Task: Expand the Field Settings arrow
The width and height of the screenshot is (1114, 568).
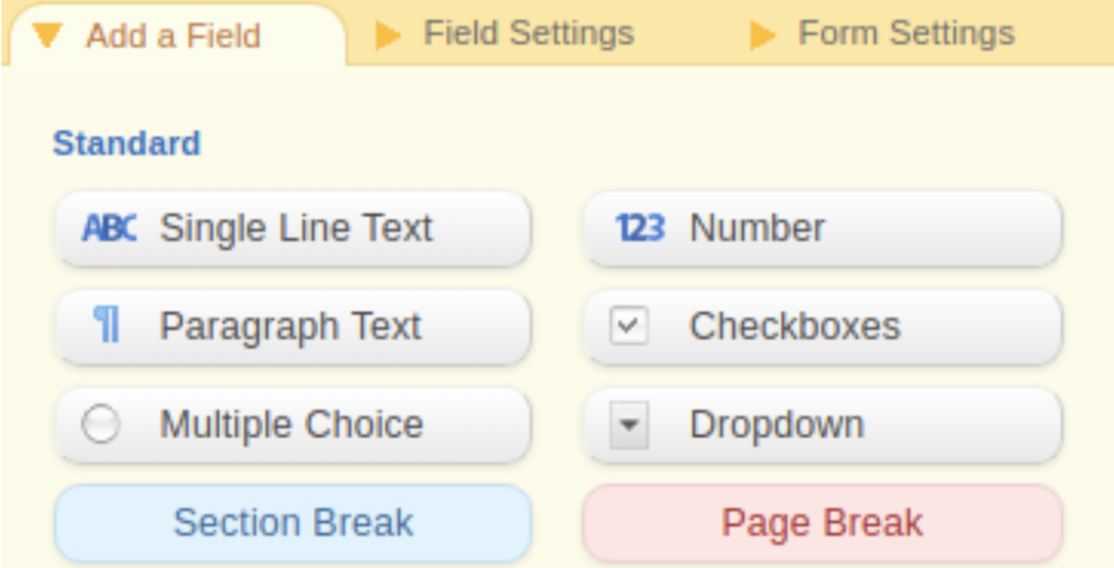Action: (x=388, y=36)
